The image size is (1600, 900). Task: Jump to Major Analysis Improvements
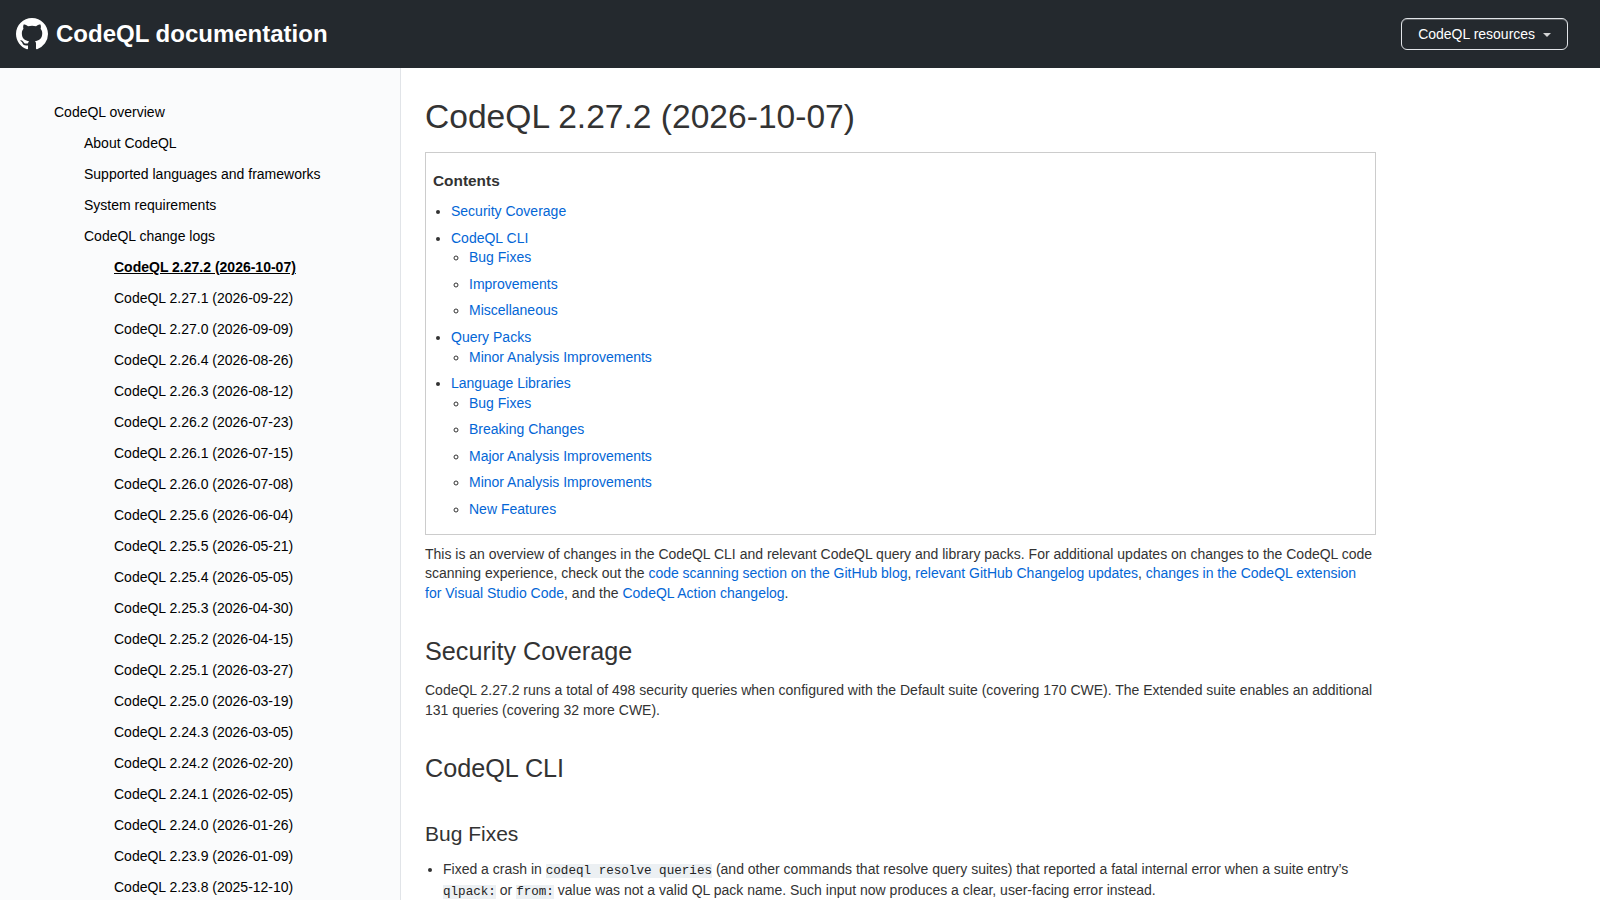tap(560, 456)
